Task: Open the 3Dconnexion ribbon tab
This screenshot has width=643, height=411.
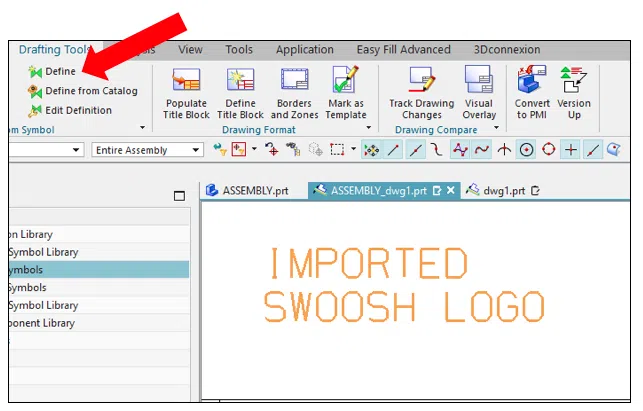Action: 507,50
